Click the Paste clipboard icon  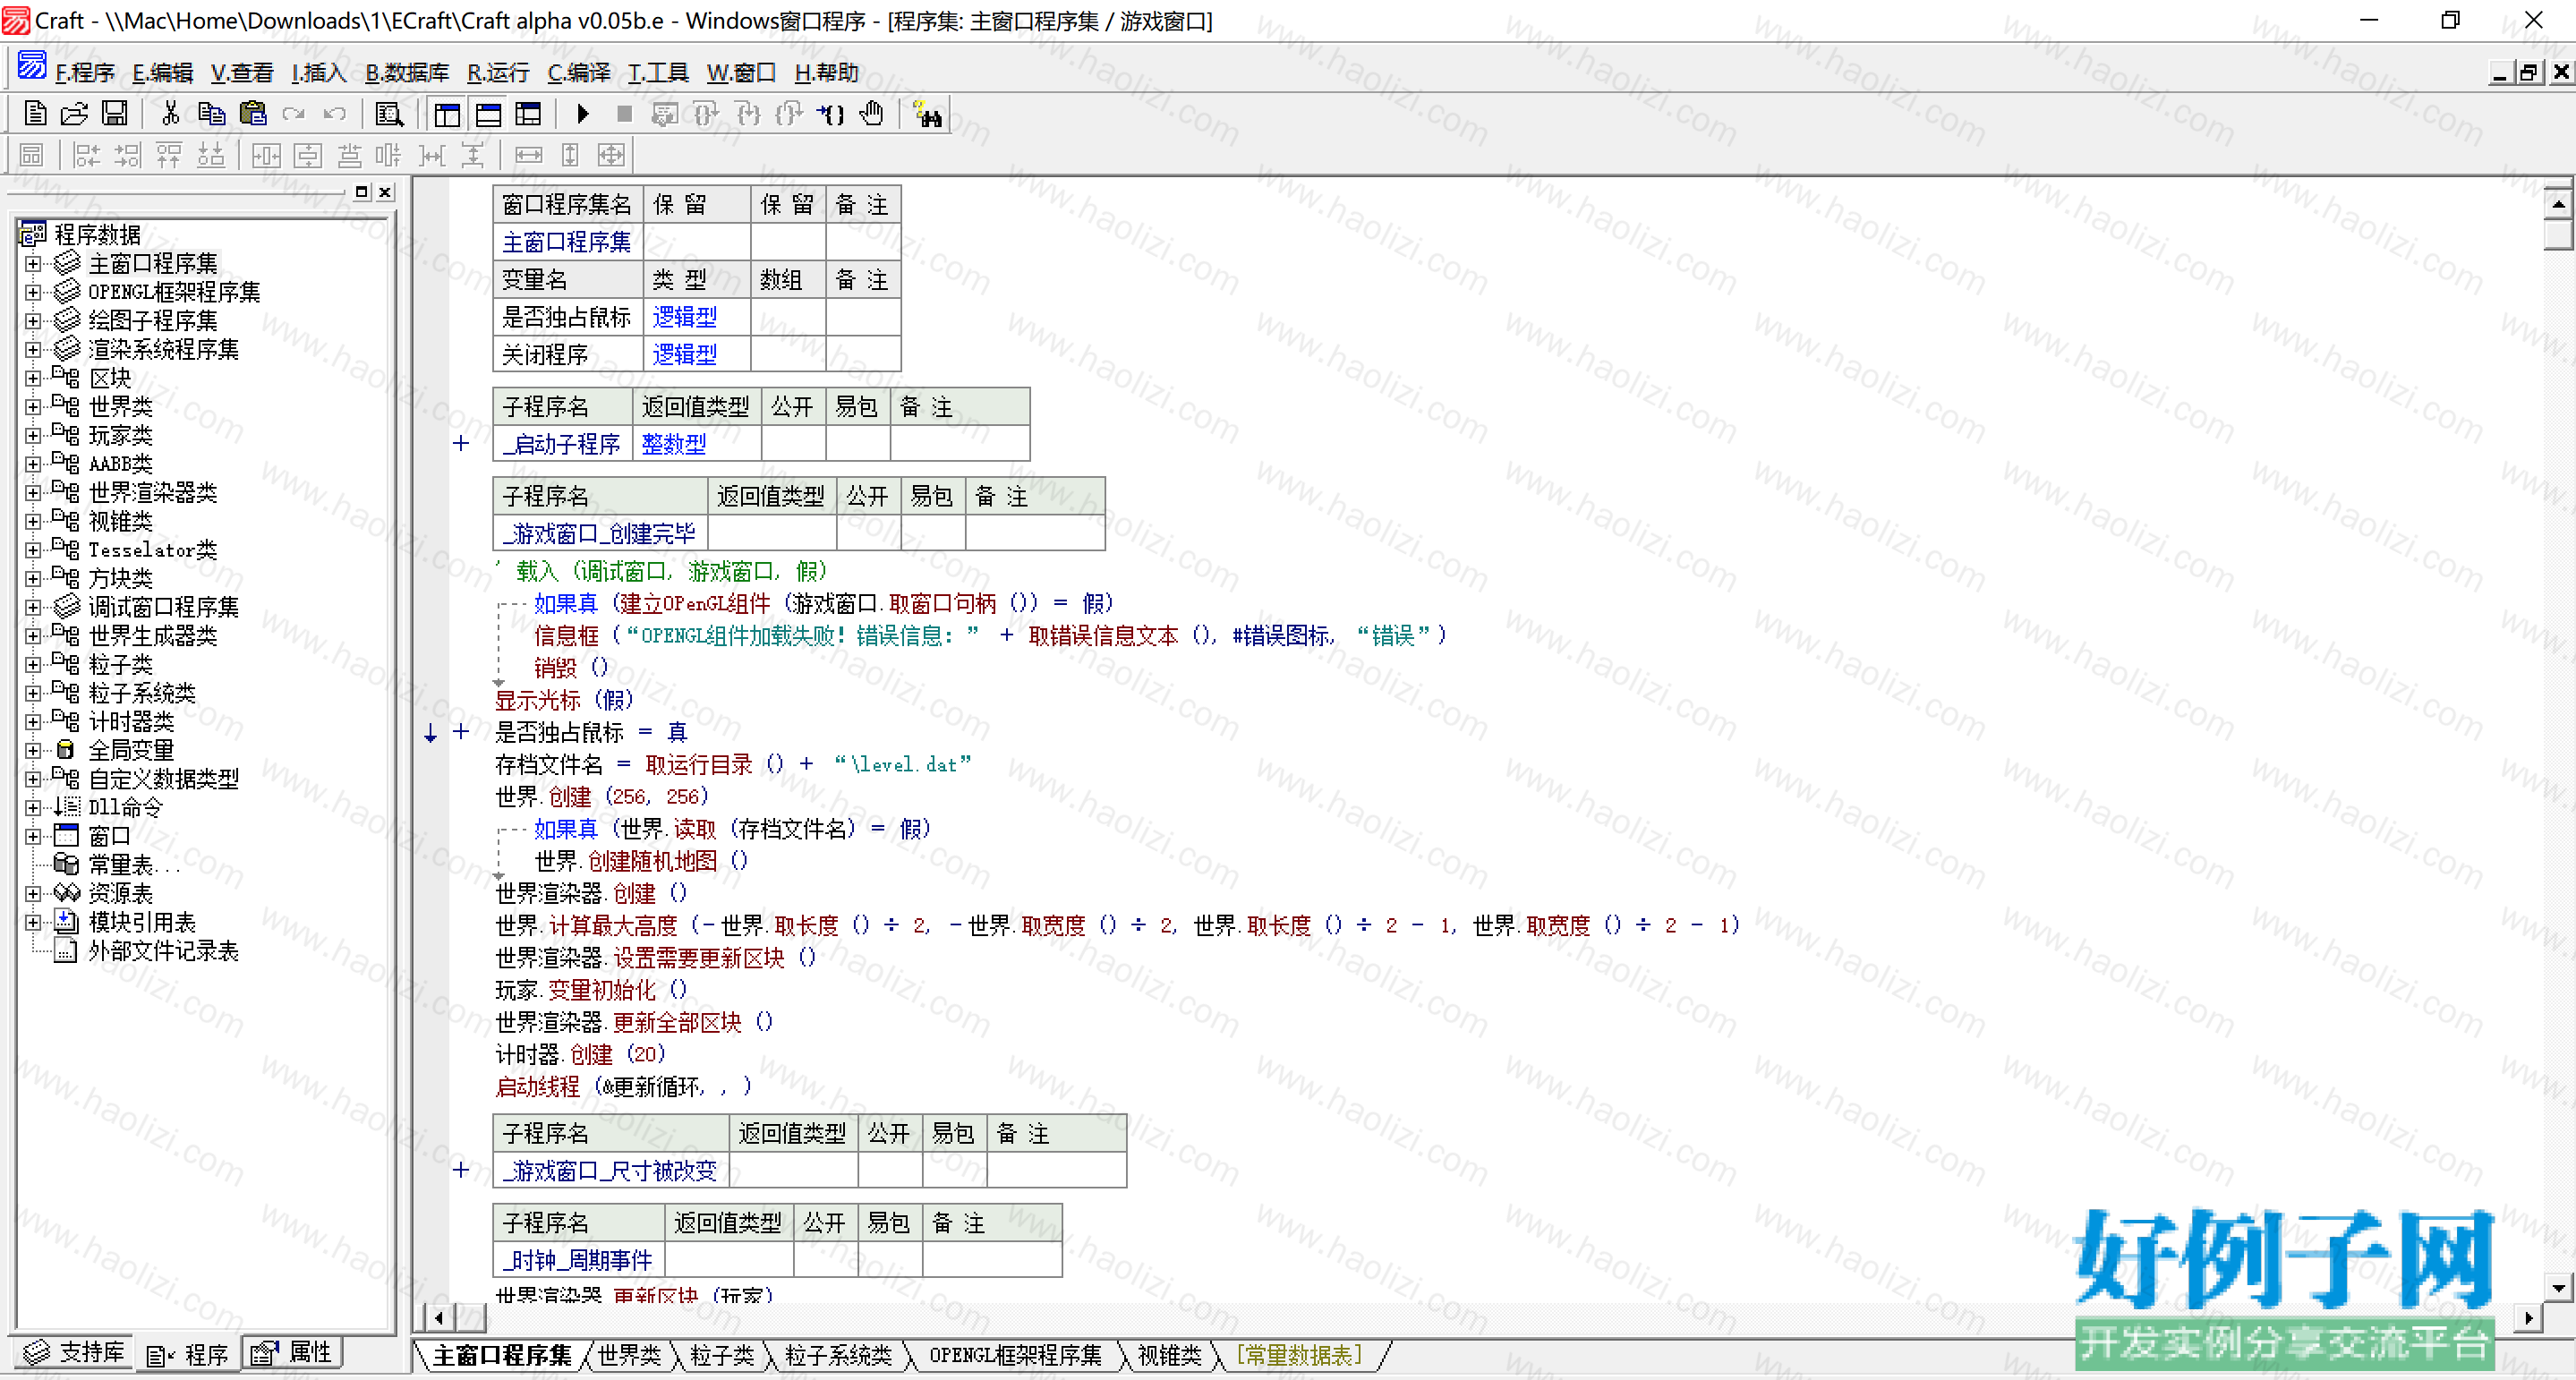click(253, 114)
